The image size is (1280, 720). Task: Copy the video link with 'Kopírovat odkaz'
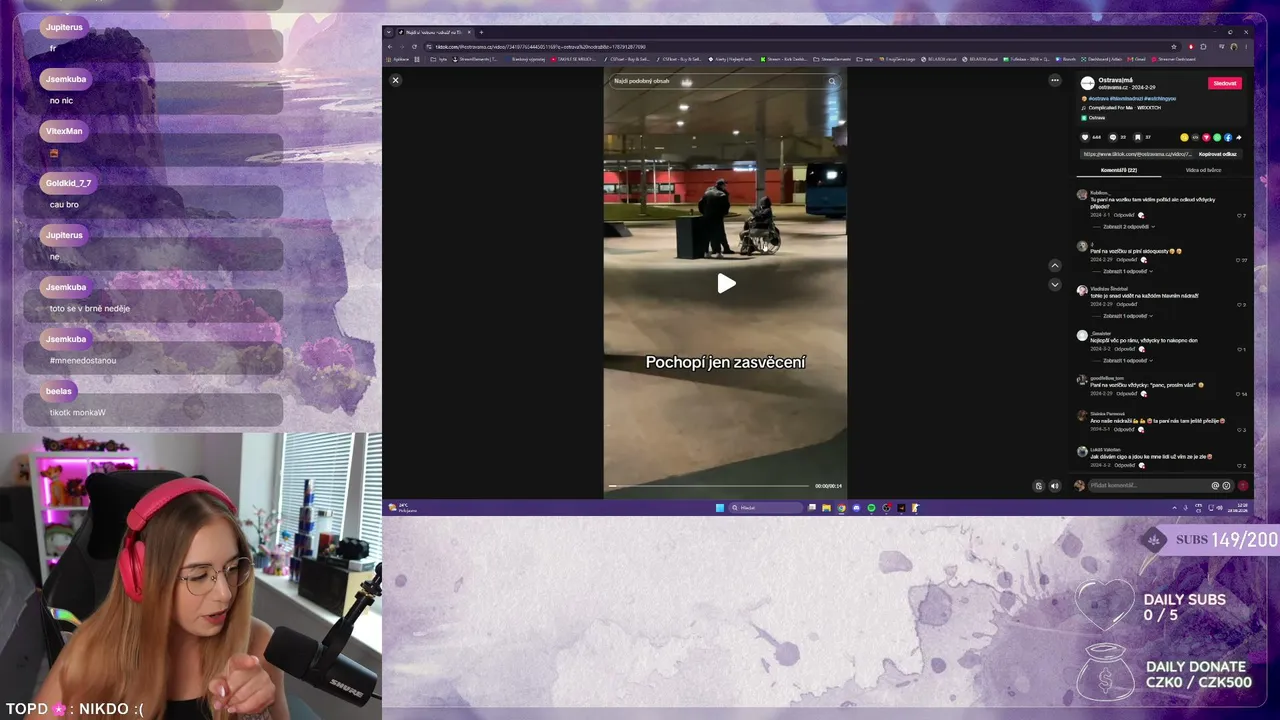(1218, 154)
